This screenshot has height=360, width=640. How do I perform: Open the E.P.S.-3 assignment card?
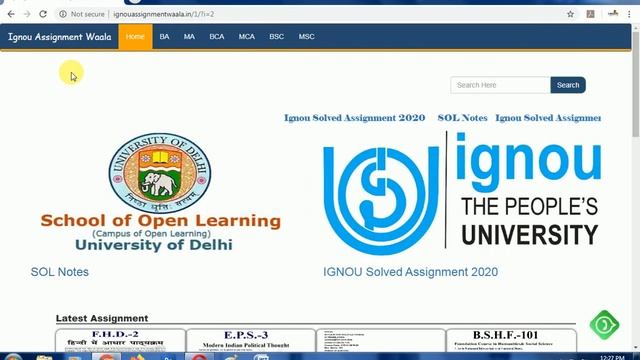click(251, 340)
